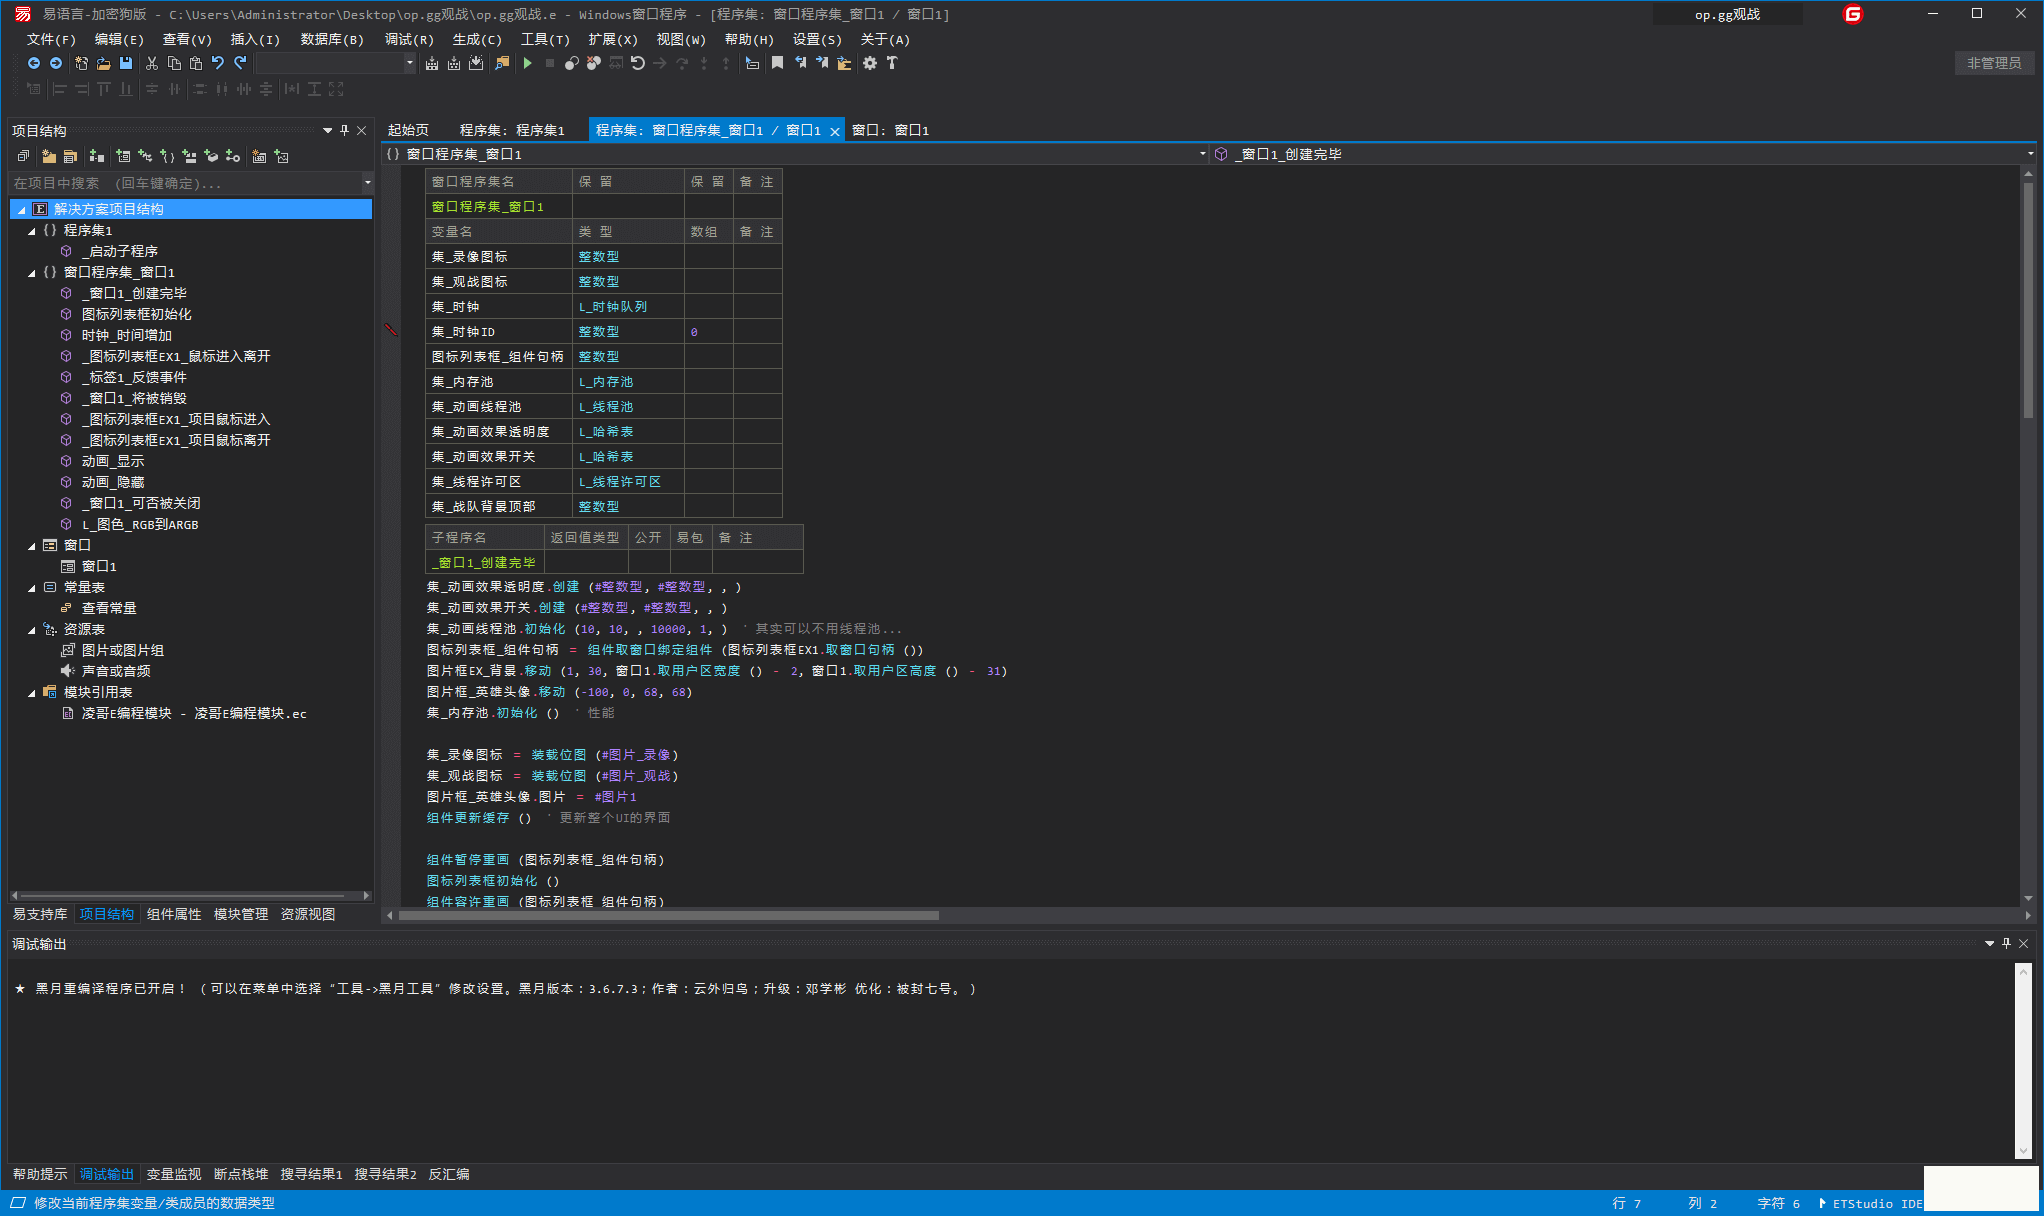Screen dimensions: 2044x1216
Task: Click new folder icon in project panel
Action: 48,156
